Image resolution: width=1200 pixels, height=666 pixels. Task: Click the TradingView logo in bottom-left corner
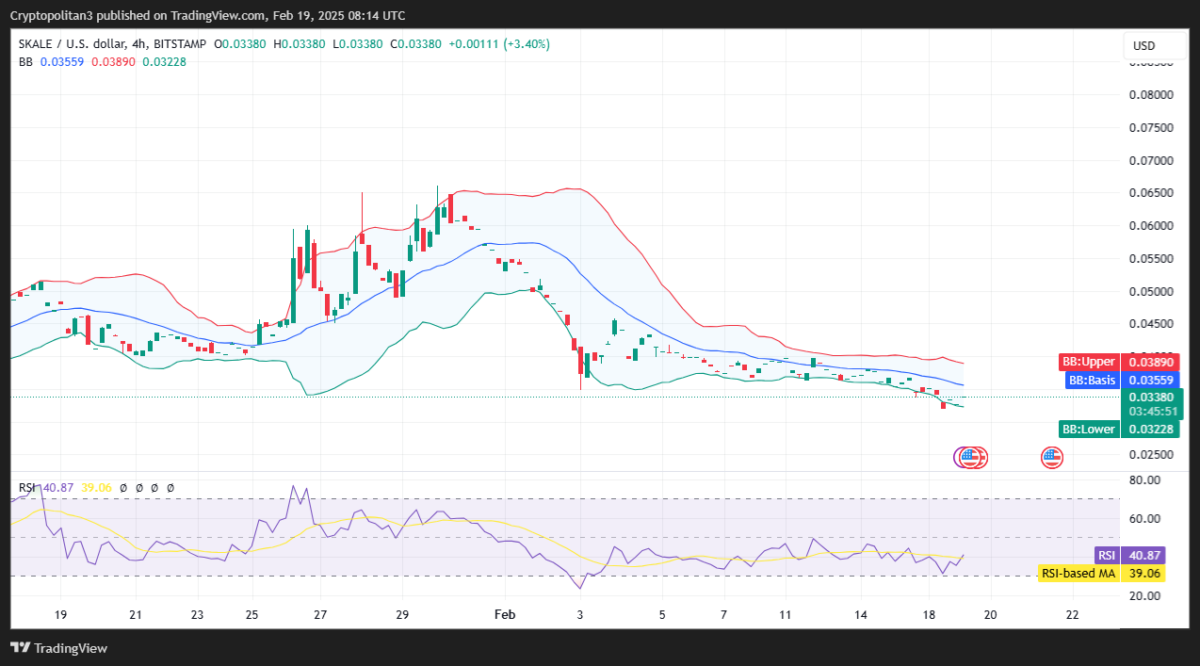click(x=58, y=647)
